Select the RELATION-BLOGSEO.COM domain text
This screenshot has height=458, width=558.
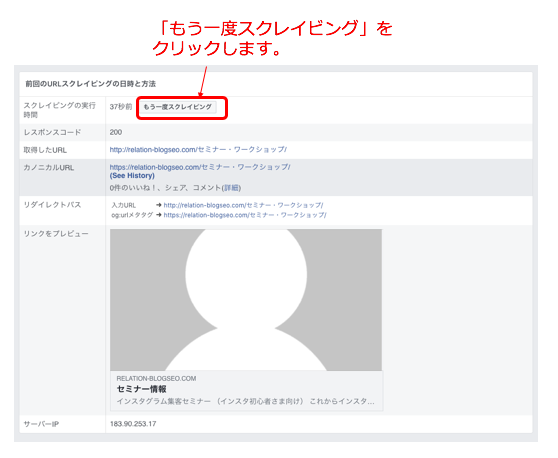pos(156,378)
